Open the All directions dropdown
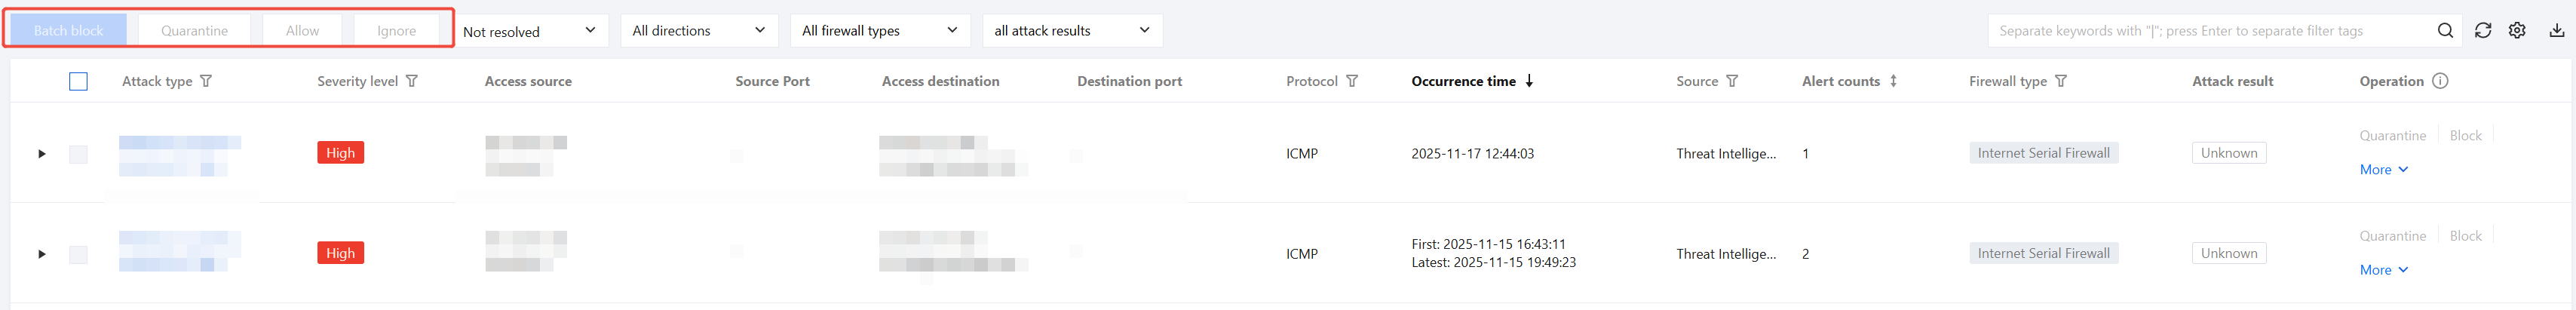 pyautogui.click(x=699, y=31)
